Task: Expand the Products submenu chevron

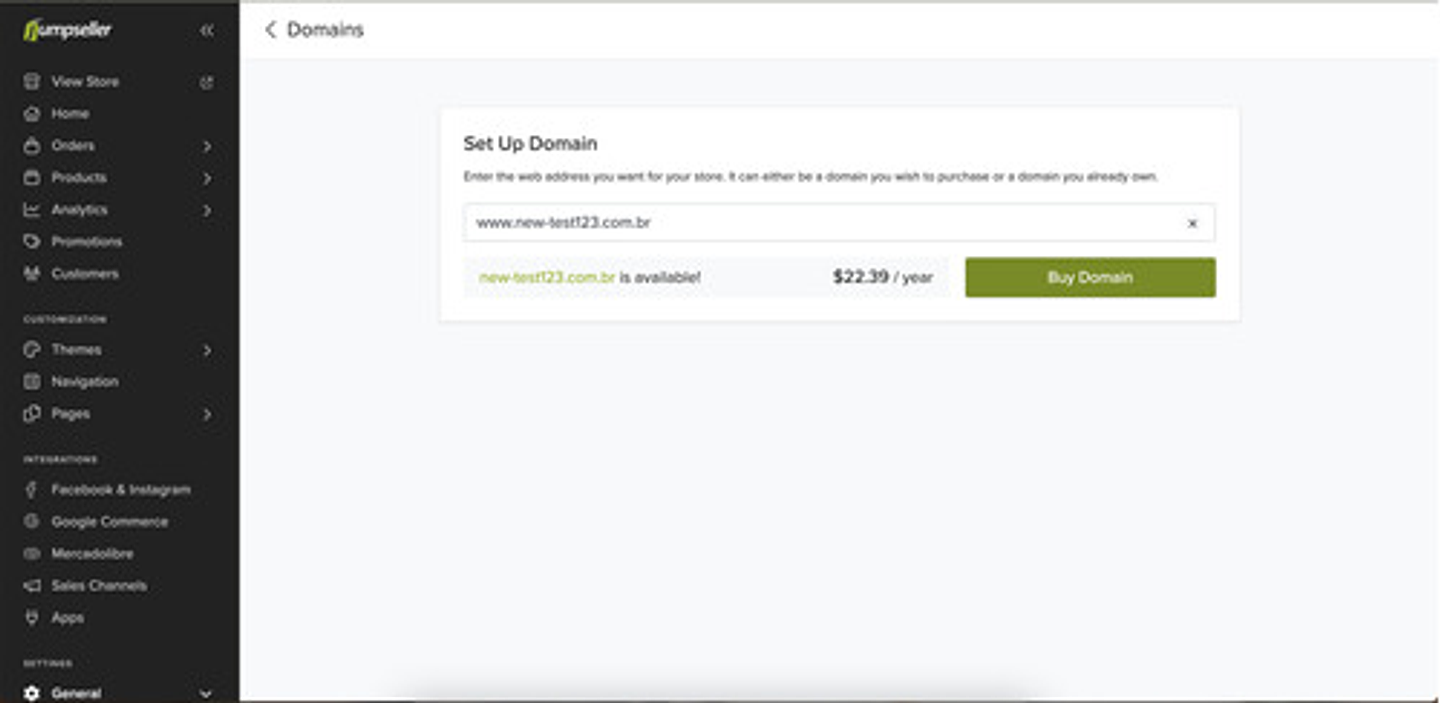Action: (x=207, y=178)
